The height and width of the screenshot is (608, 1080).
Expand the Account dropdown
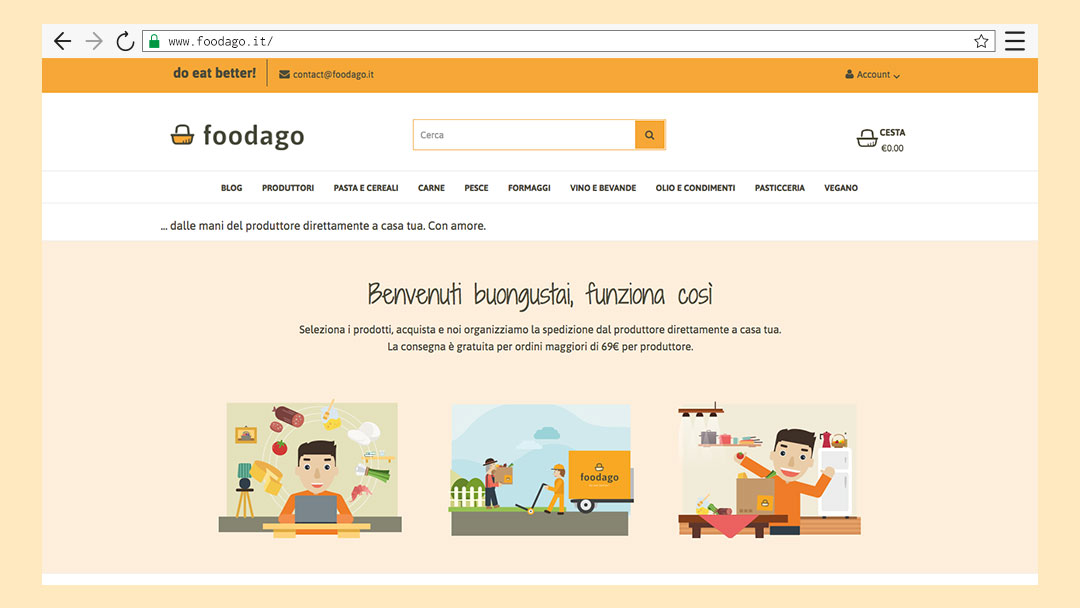pos(873,74)
